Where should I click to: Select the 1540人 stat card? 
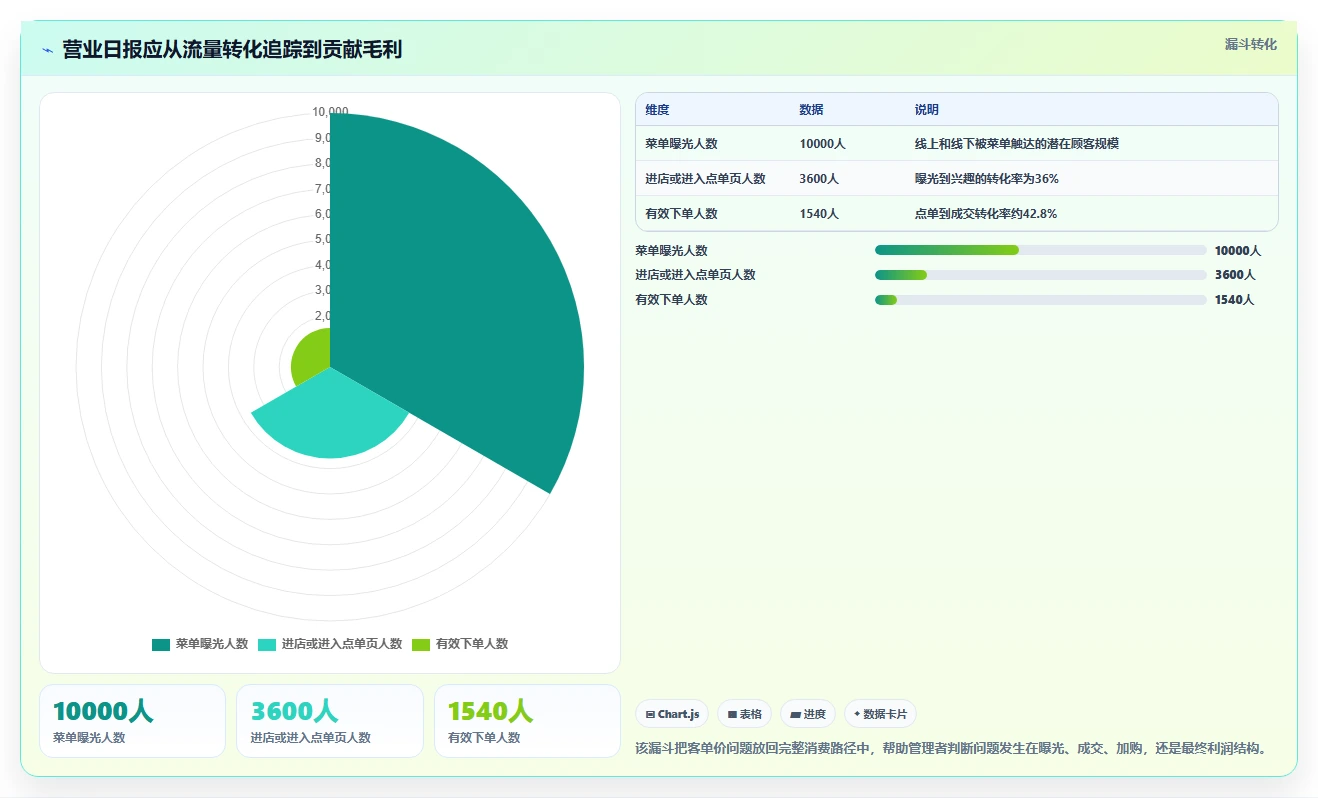527,721
